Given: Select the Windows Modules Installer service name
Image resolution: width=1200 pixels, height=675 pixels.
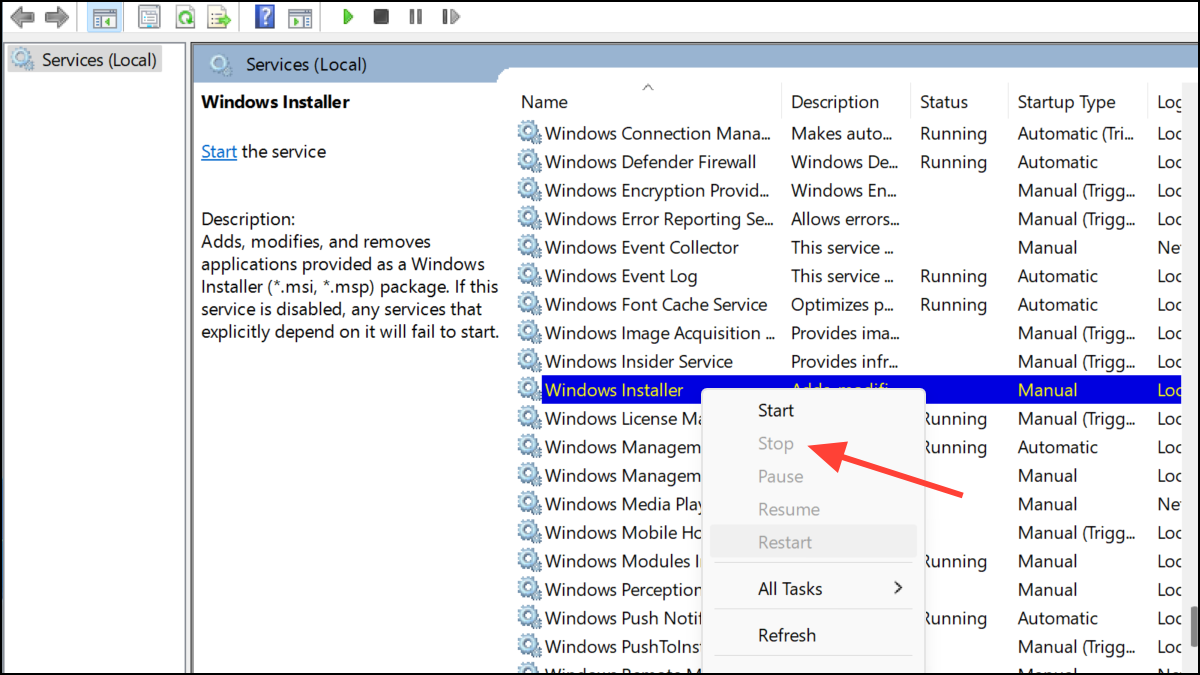Looking at the screenshot, I should click(x=623, y=561).
